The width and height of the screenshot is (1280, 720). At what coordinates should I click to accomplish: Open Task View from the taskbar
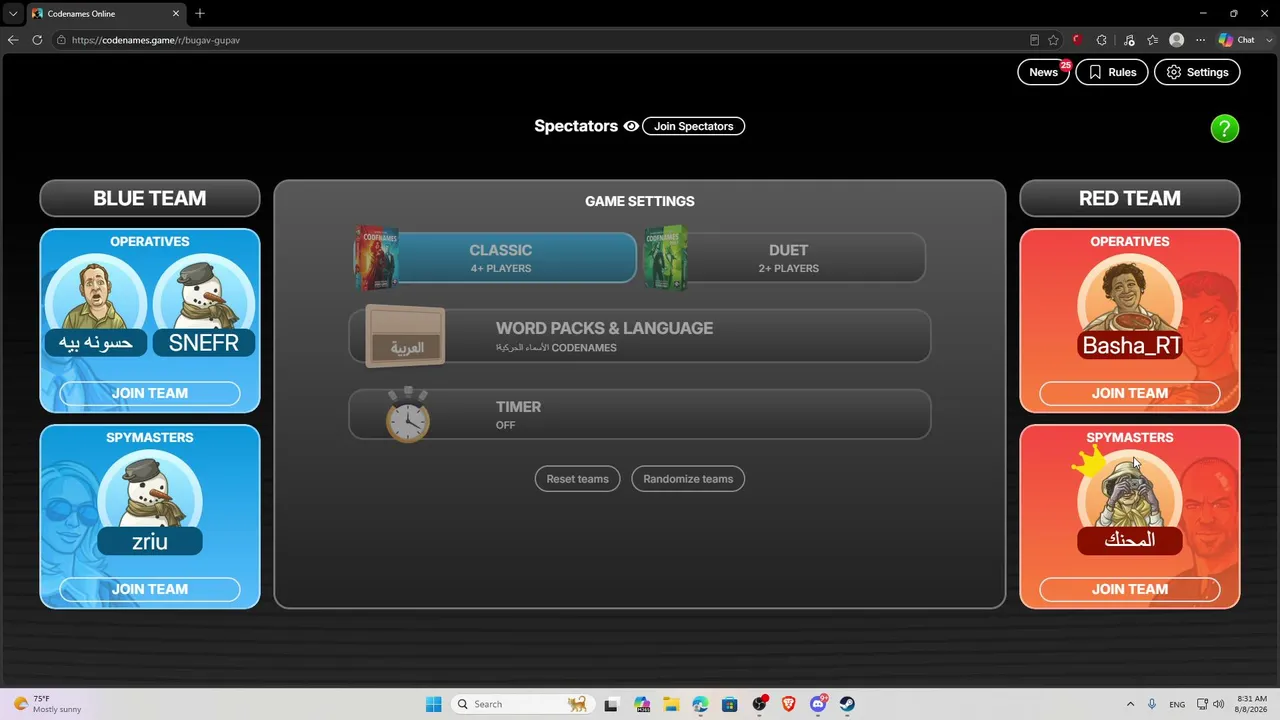tap(611, 704)
